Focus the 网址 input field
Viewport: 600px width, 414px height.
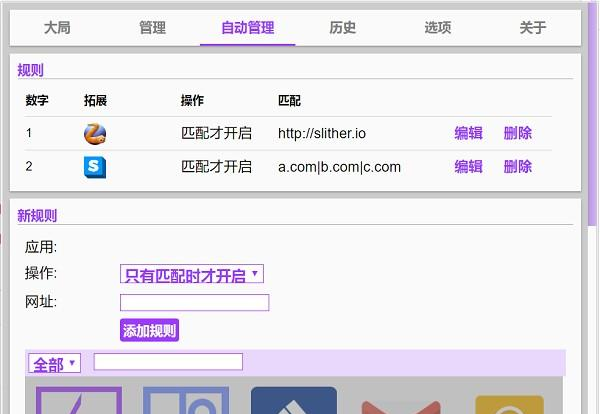point(194,302)
